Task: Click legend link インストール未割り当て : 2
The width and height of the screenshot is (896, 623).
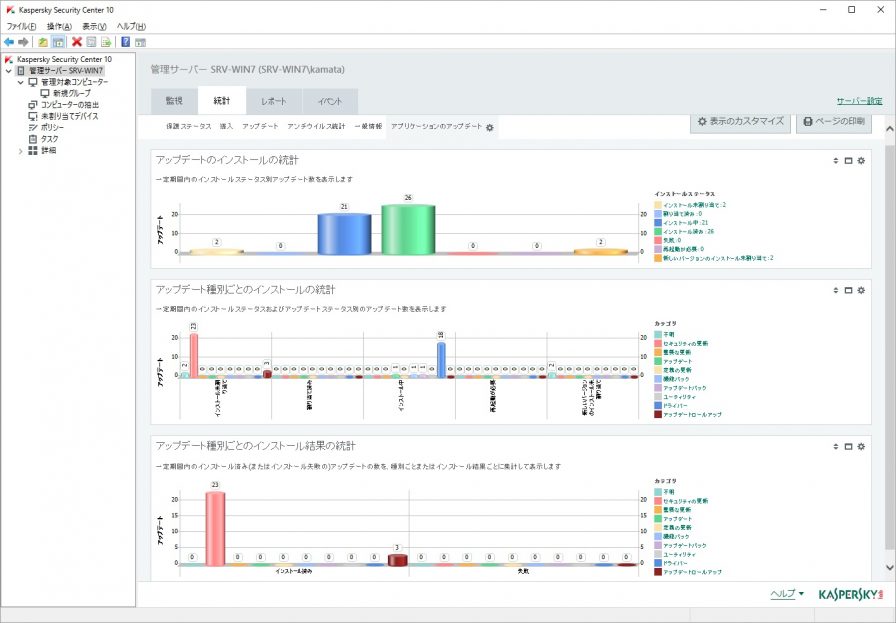Action: (x=694, y=205)
